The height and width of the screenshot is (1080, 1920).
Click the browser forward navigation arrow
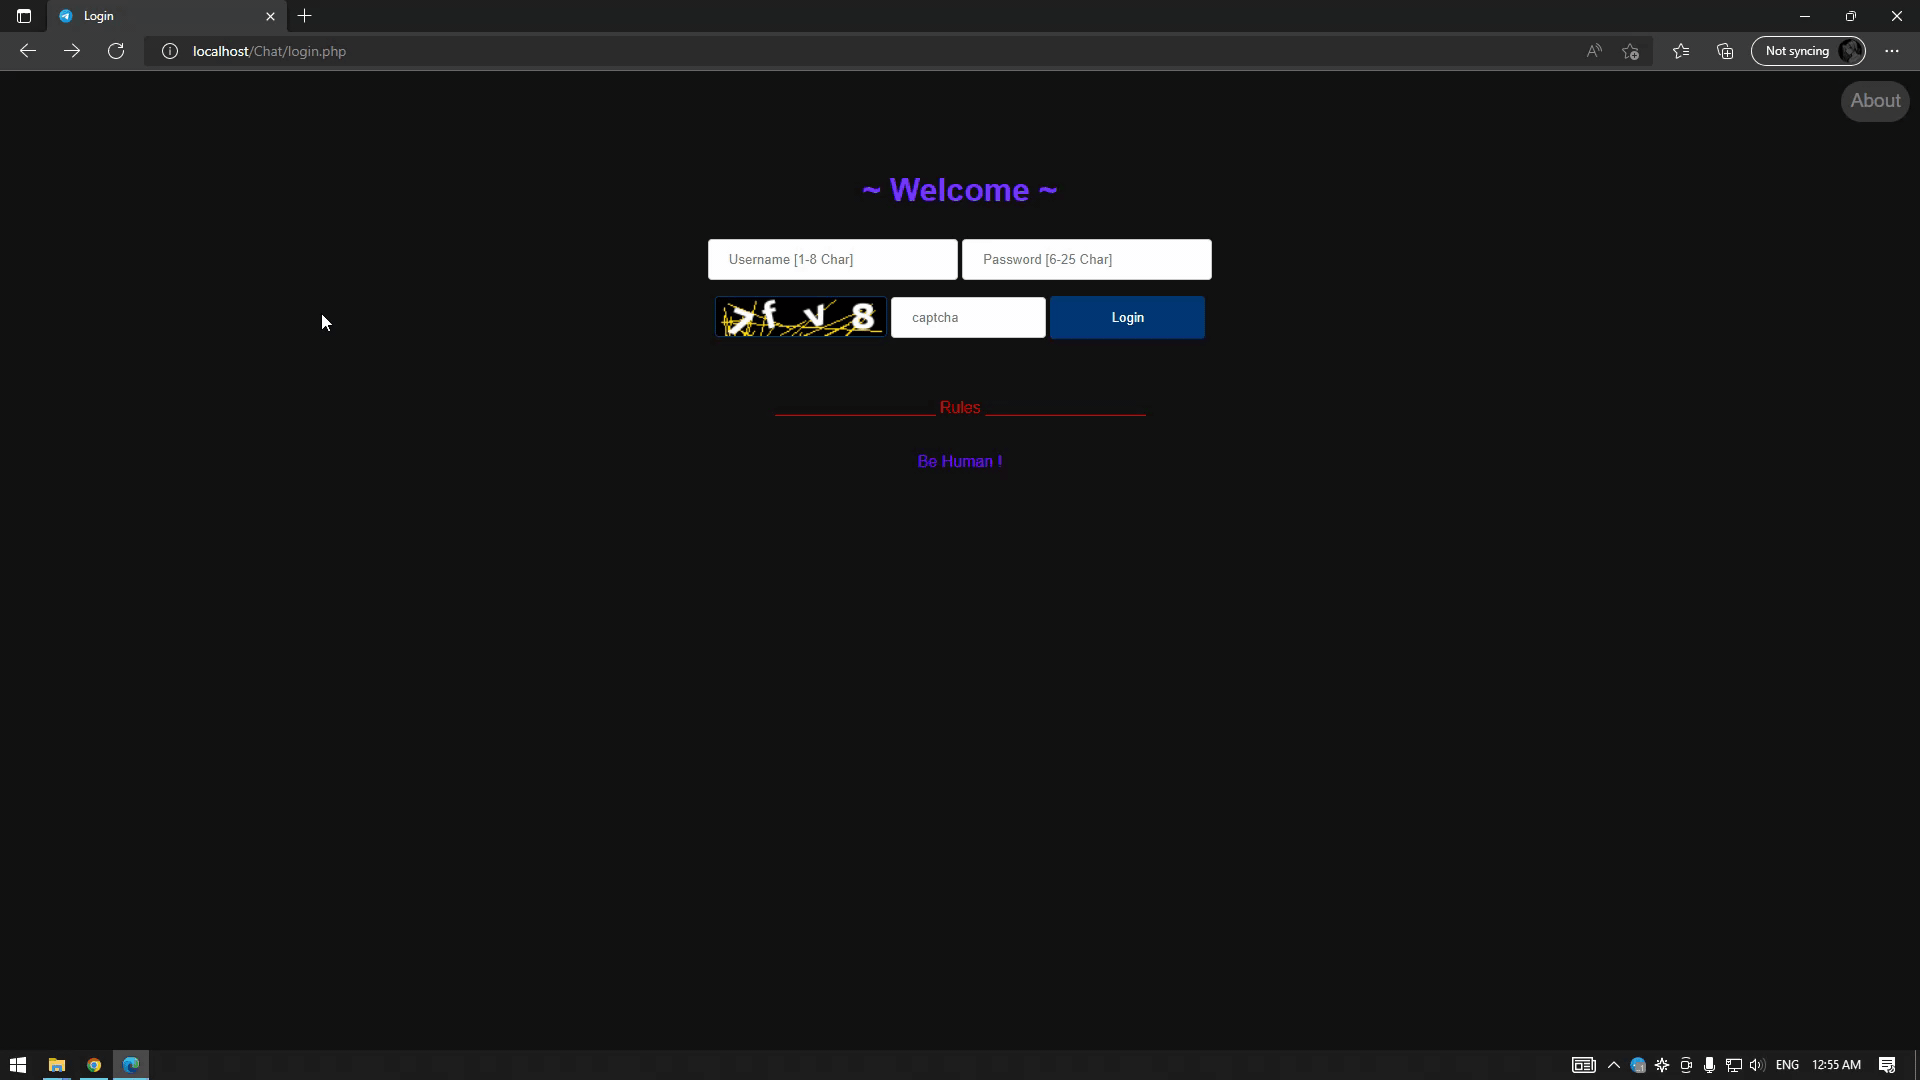coord(71,51)
